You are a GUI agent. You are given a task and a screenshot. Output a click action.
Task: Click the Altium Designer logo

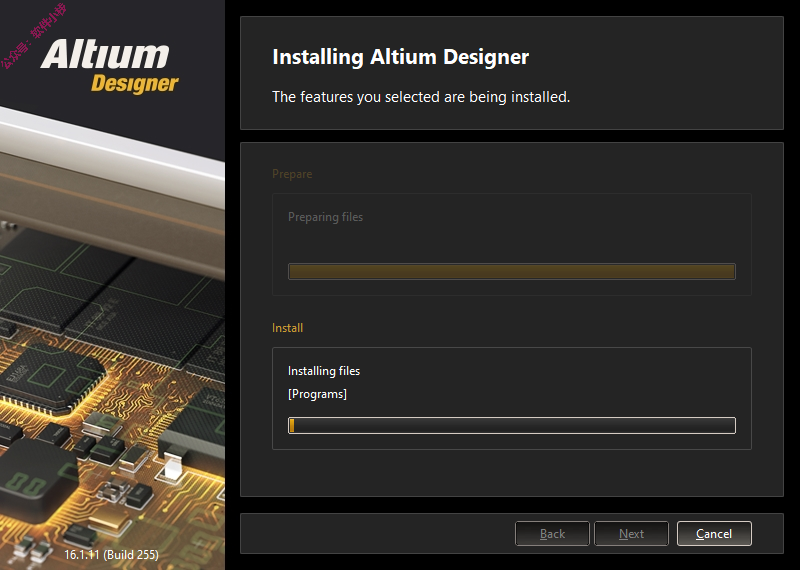click(x=110, y=66)
